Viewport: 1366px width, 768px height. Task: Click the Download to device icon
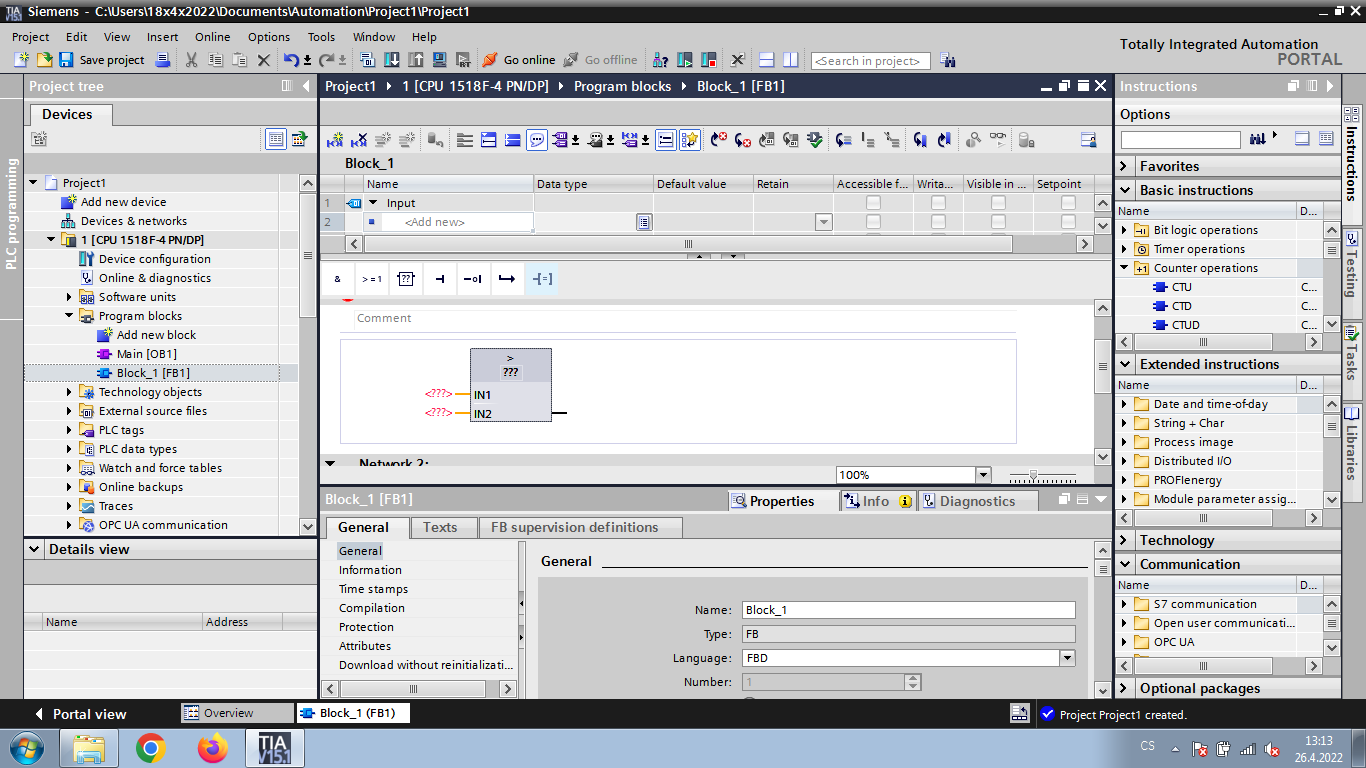pyautogui.click(x=391, y=60)
